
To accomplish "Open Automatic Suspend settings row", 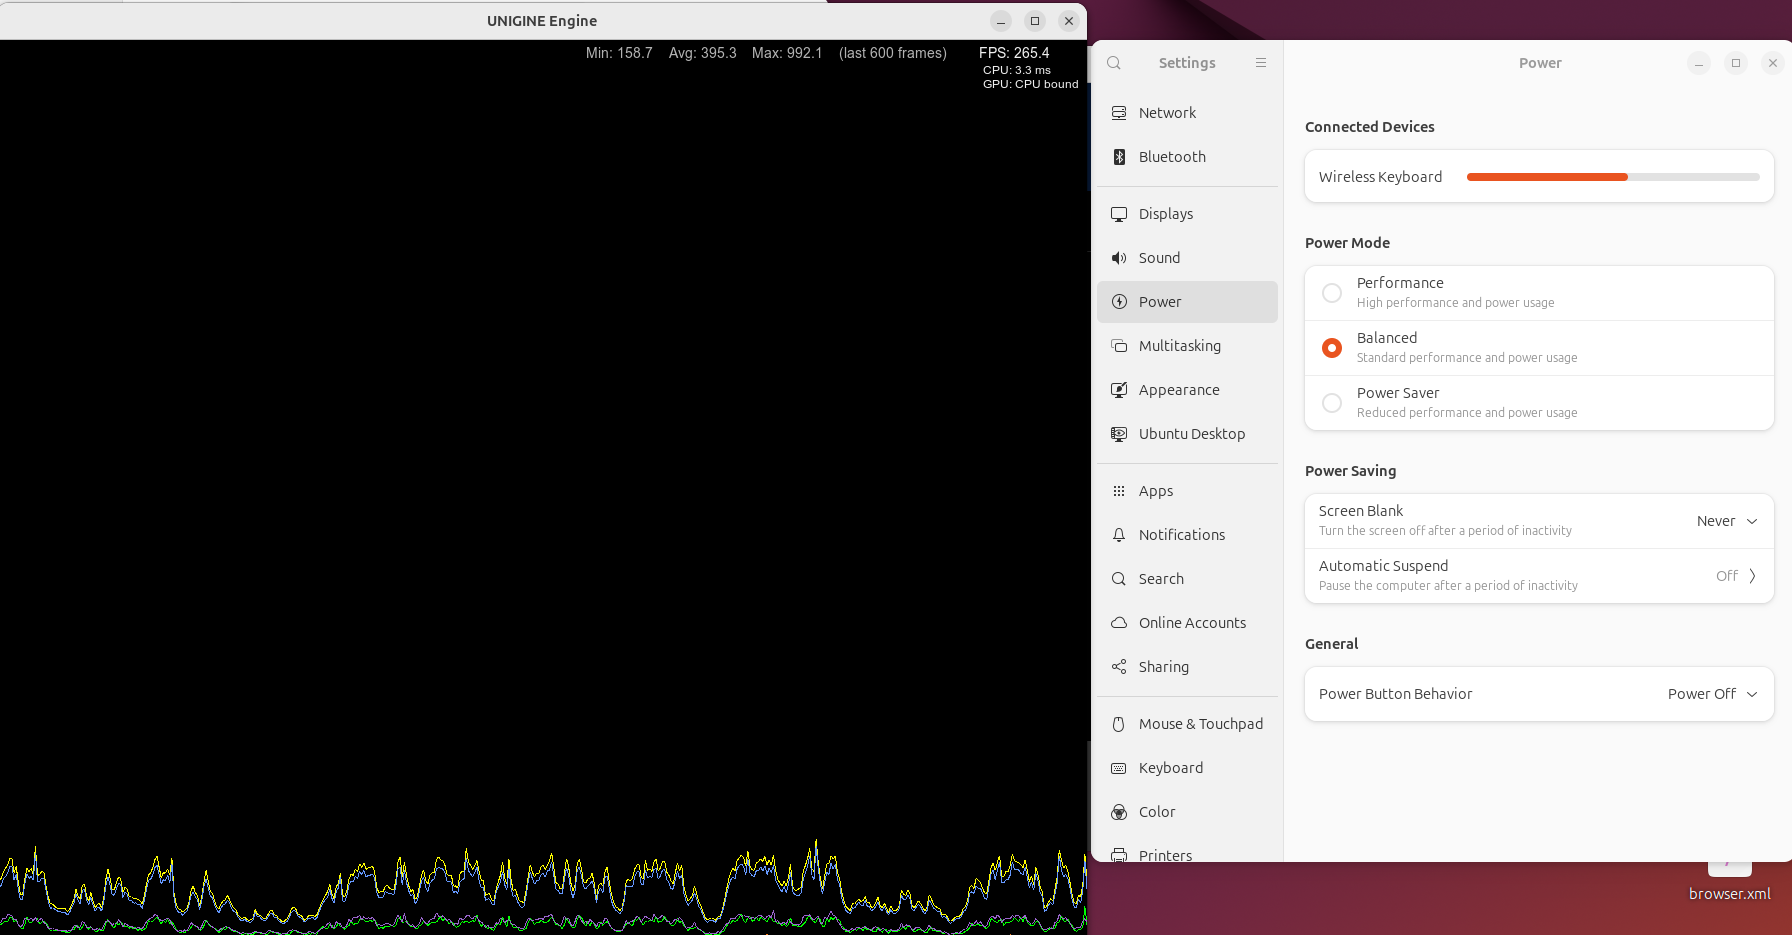I will tap(1539, 576).
